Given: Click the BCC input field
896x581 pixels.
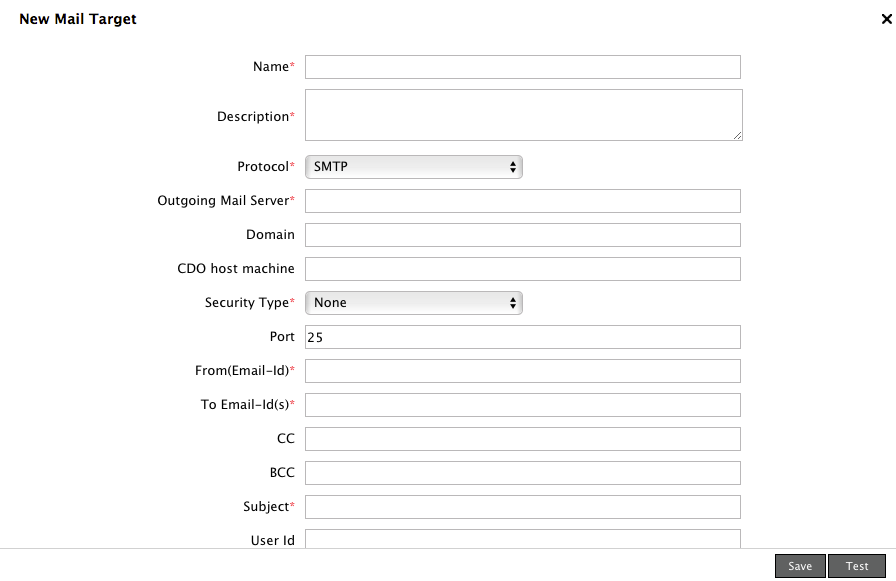Looking at the screenshot, I should click(x=522, y=473).
